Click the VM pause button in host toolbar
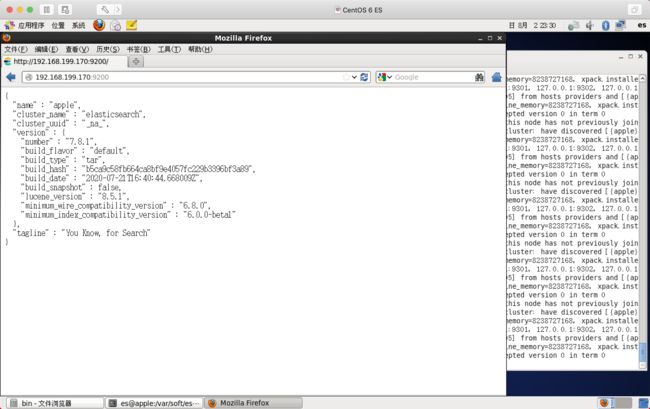The height and width of the screenshot is (409, 650). (x=47, y=10)
